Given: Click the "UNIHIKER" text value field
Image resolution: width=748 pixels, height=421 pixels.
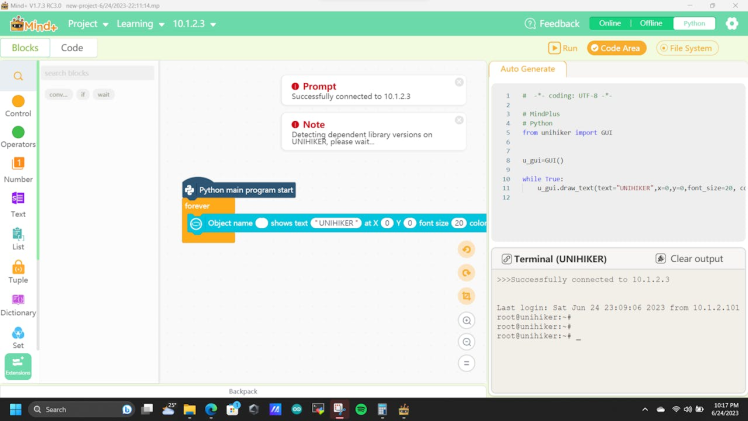Looking at the screenshot, I should 336,223.
